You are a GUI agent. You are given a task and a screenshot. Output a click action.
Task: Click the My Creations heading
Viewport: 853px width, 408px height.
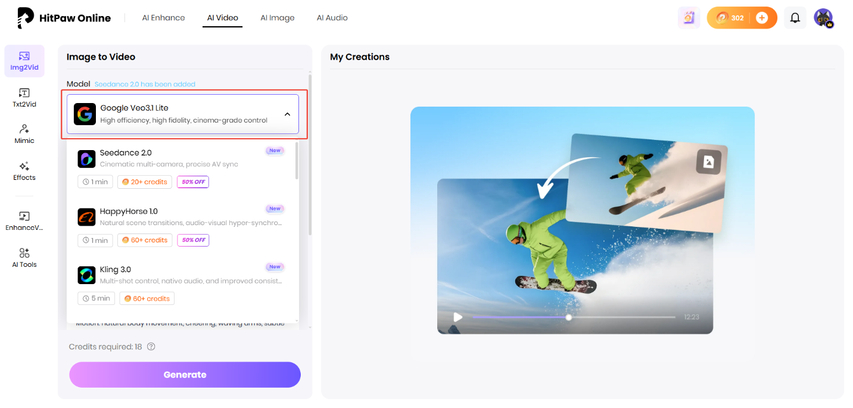point(360,57)
